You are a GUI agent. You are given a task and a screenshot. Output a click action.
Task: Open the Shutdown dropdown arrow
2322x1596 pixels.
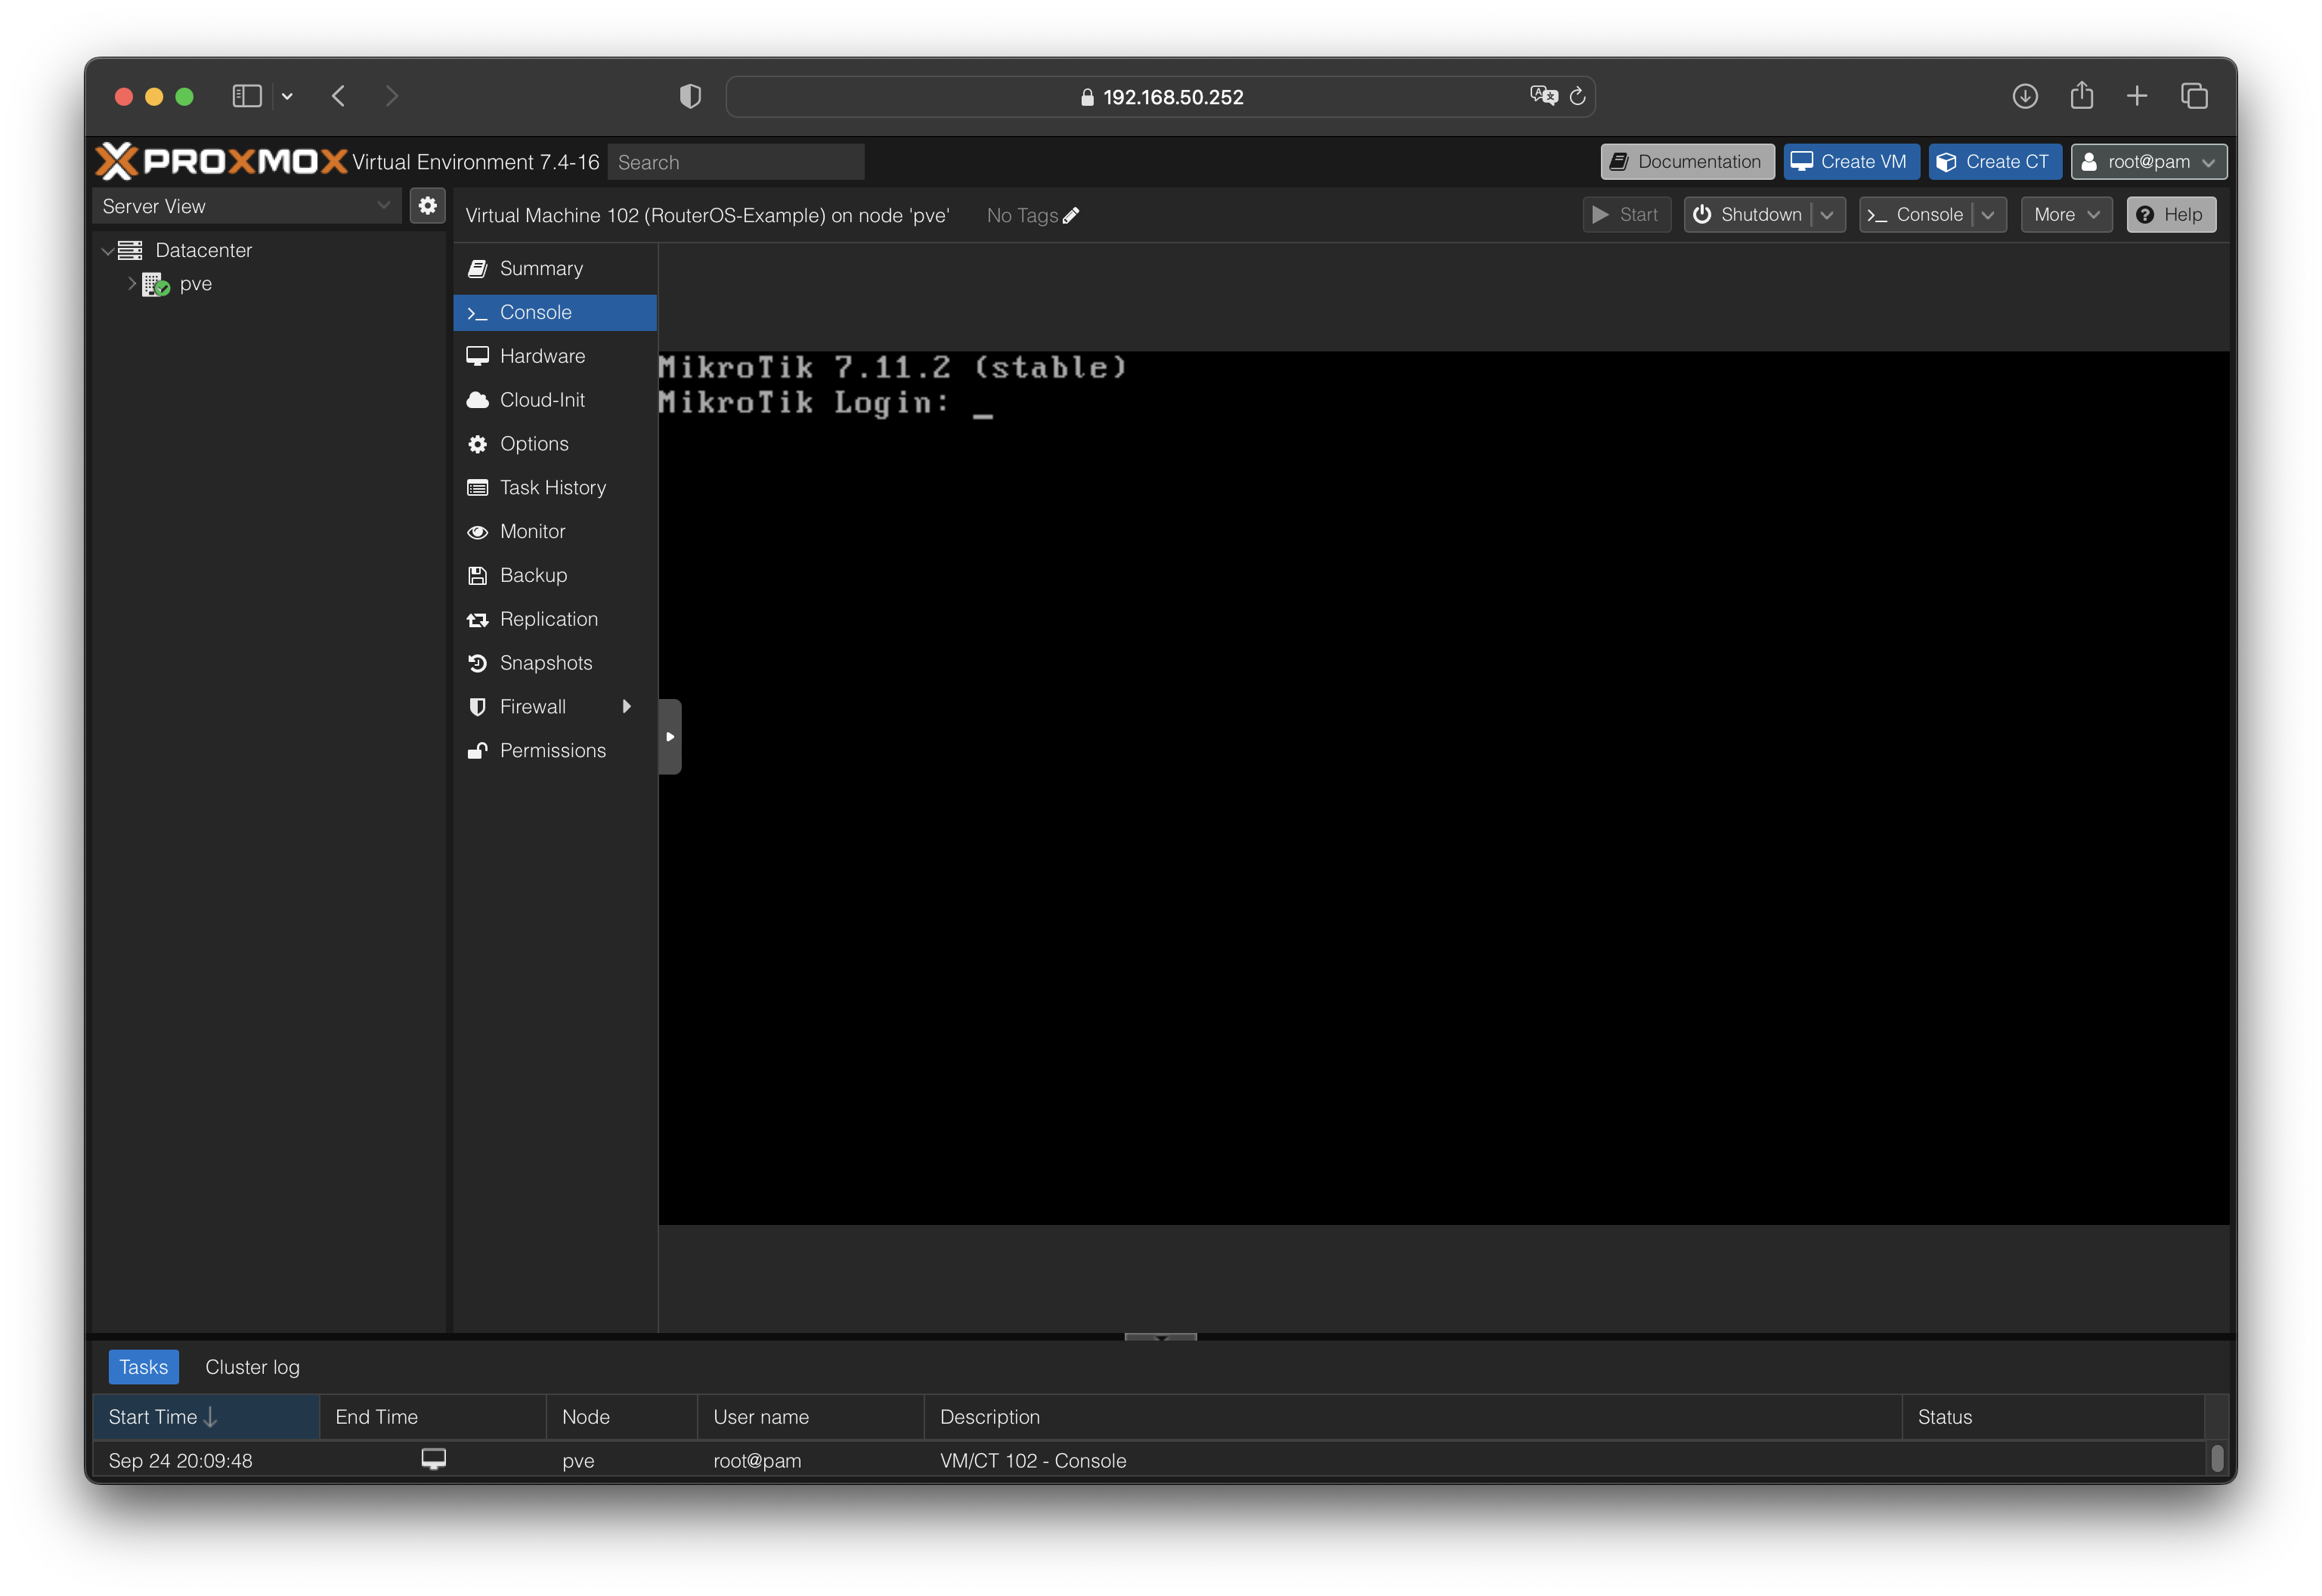(x=1828, y=215)
